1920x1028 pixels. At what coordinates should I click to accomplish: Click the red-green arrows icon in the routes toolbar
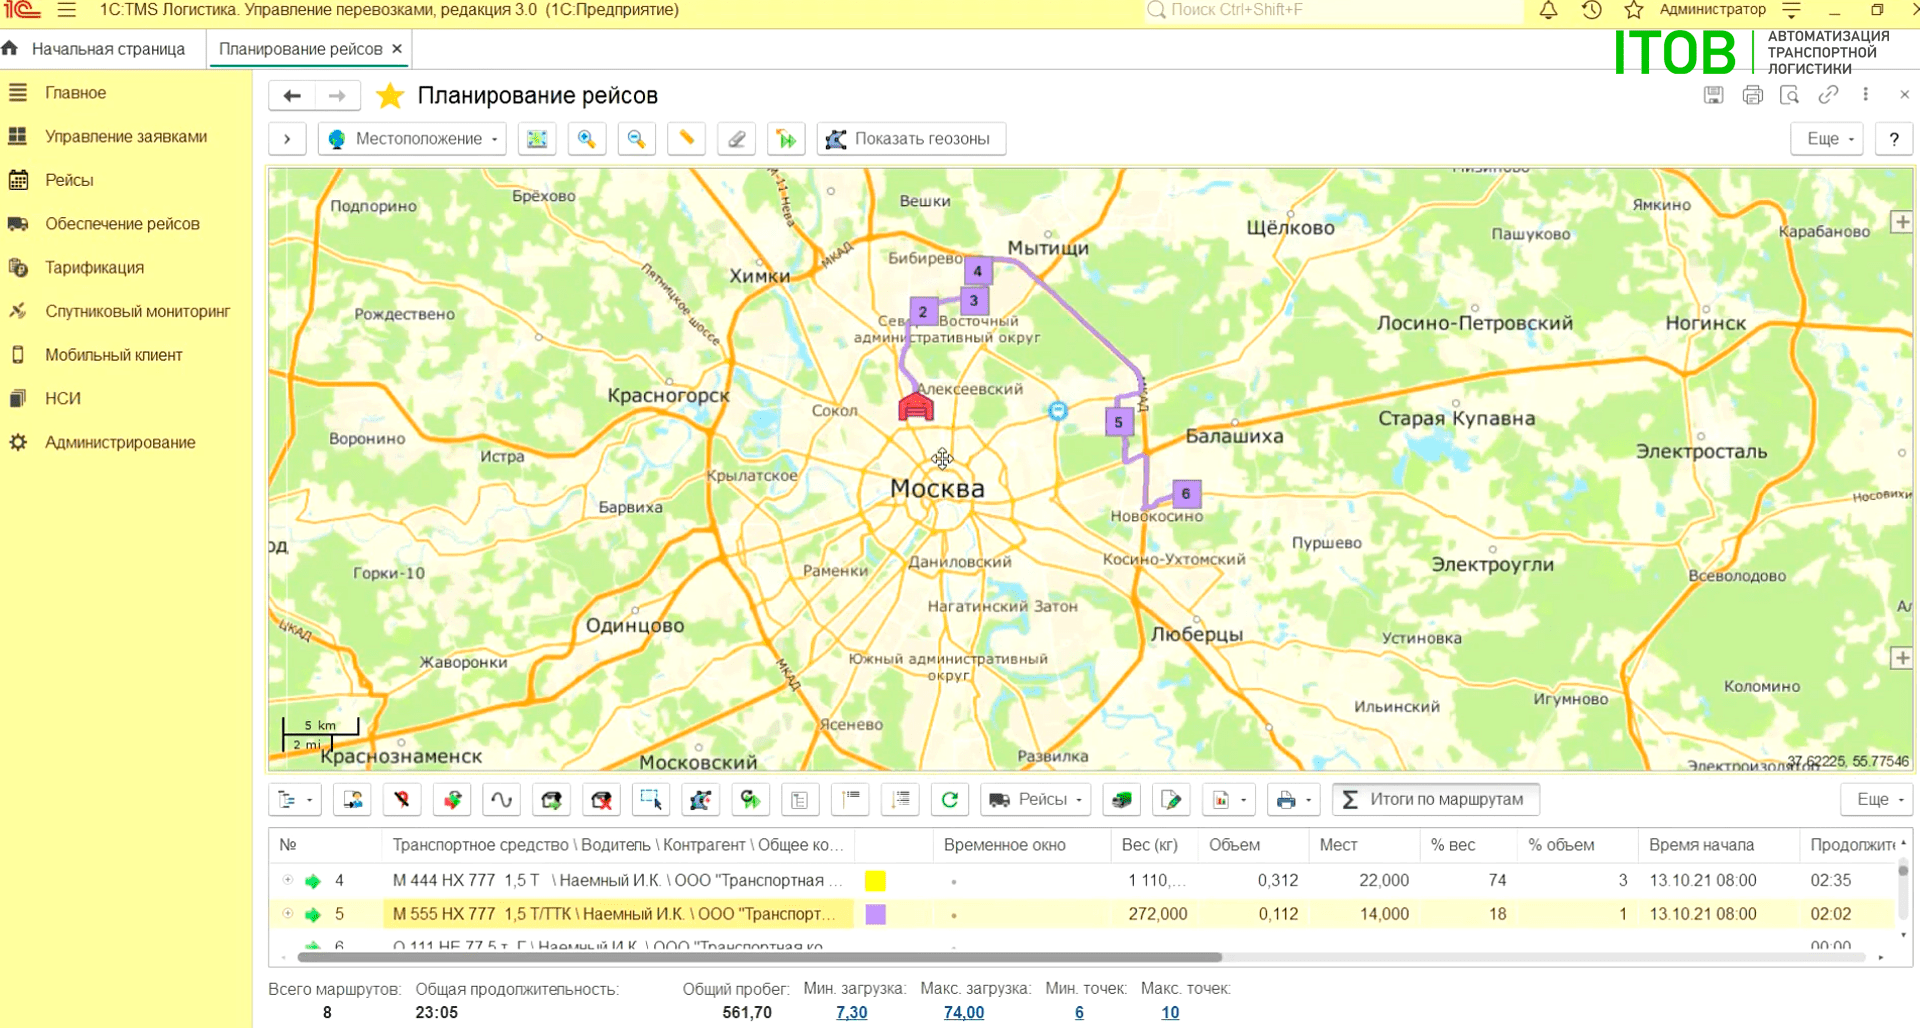click(452, 799)
